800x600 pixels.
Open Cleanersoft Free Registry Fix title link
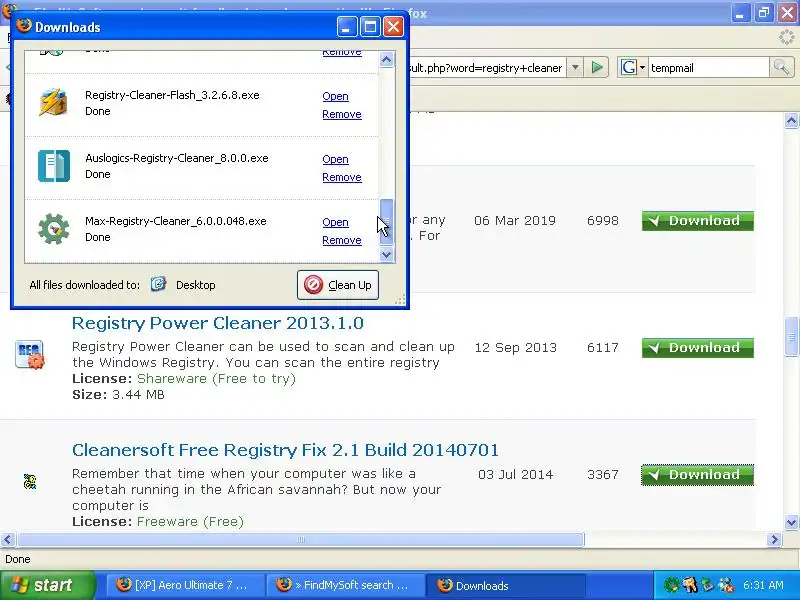285,450
